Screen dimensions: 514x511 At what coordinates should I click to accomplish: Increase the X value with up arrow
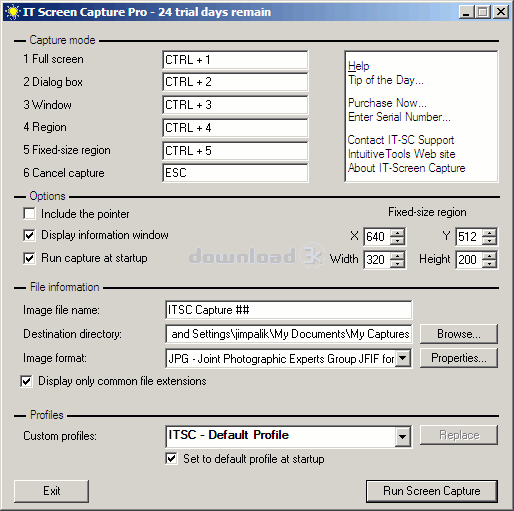click(397, 232)
